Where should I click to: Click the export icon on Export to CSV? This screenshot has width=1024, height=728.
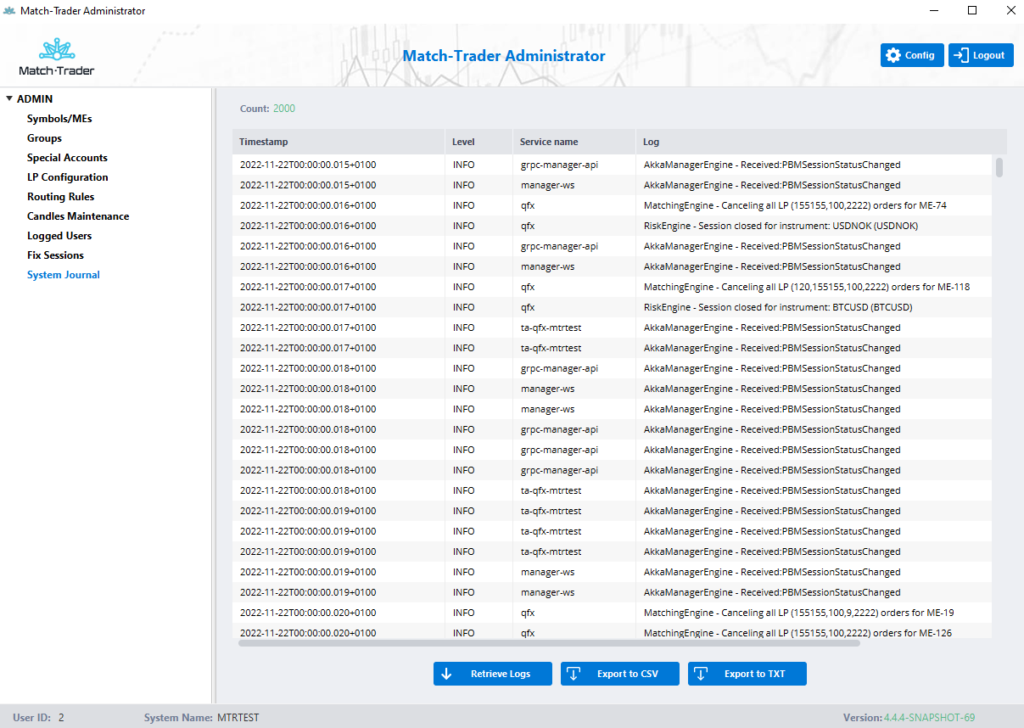(x=573, y=674)
